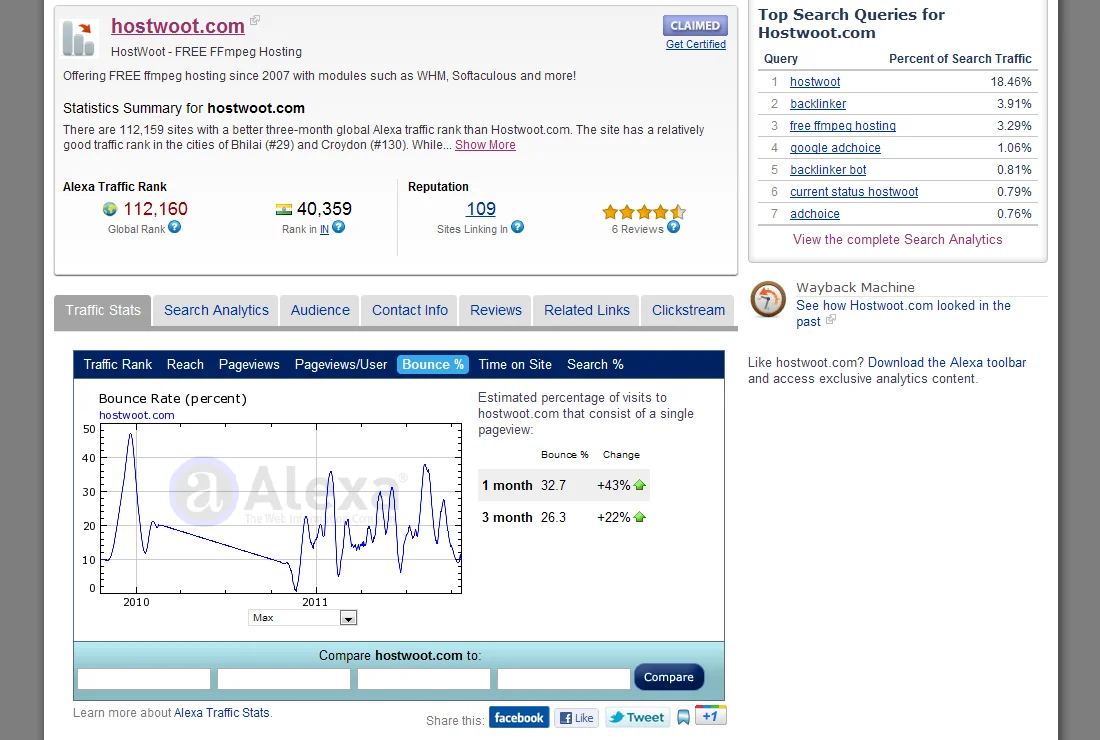Open the 'free ffmpeg hosting' query link
The width and height of the screenshot is (1100, 740).
[x=843, y=126]
